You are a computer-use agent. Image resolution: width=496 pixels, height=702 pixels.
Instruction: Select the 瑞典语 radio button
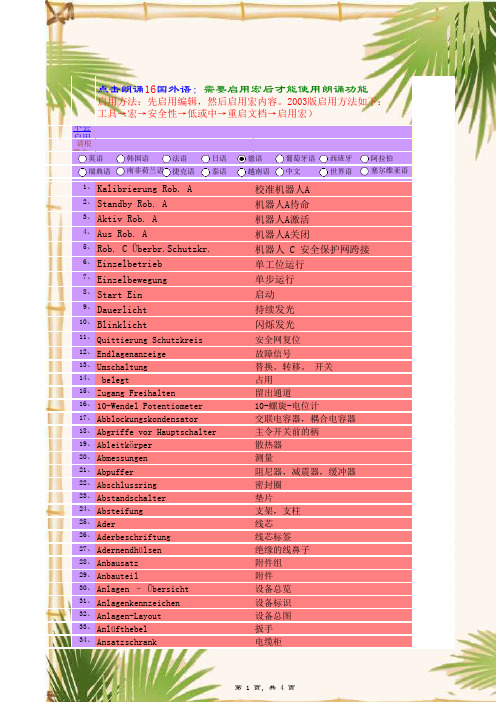click(82, 172)
